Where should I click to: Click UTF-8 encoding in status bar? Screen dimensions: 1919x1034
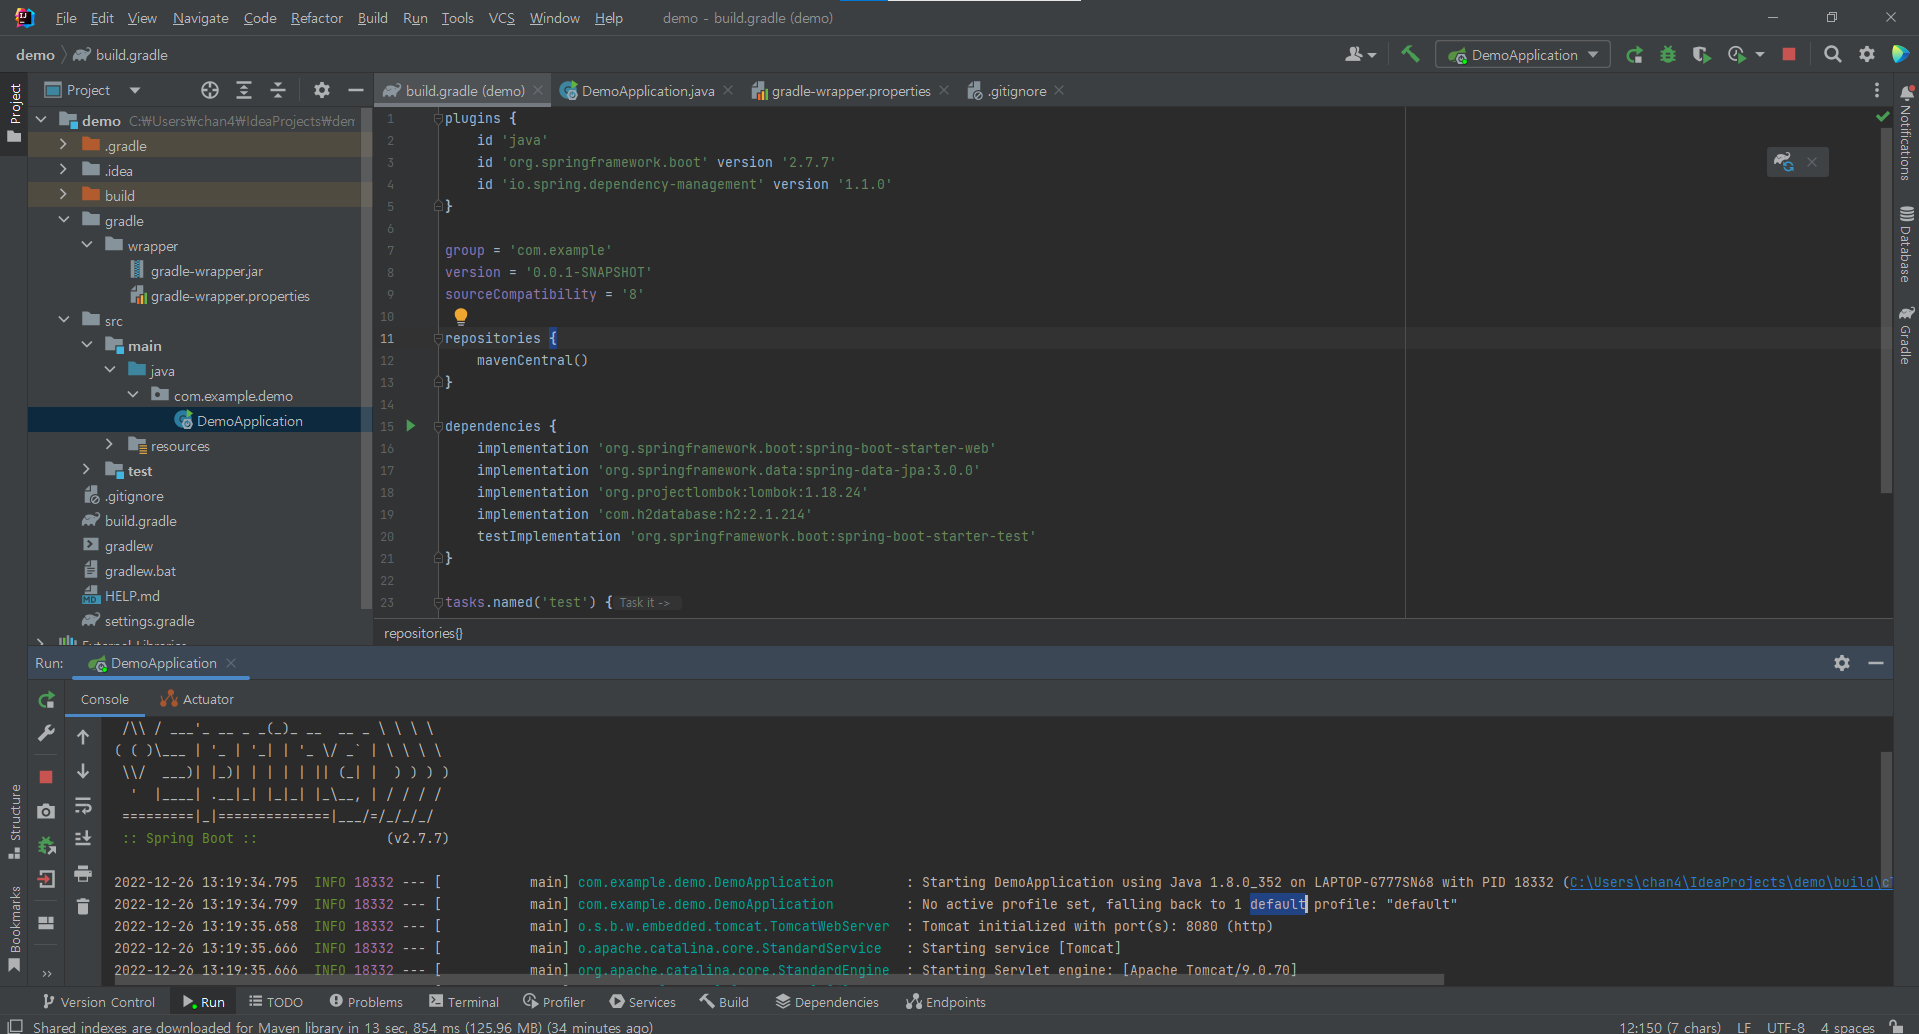1785,1027
